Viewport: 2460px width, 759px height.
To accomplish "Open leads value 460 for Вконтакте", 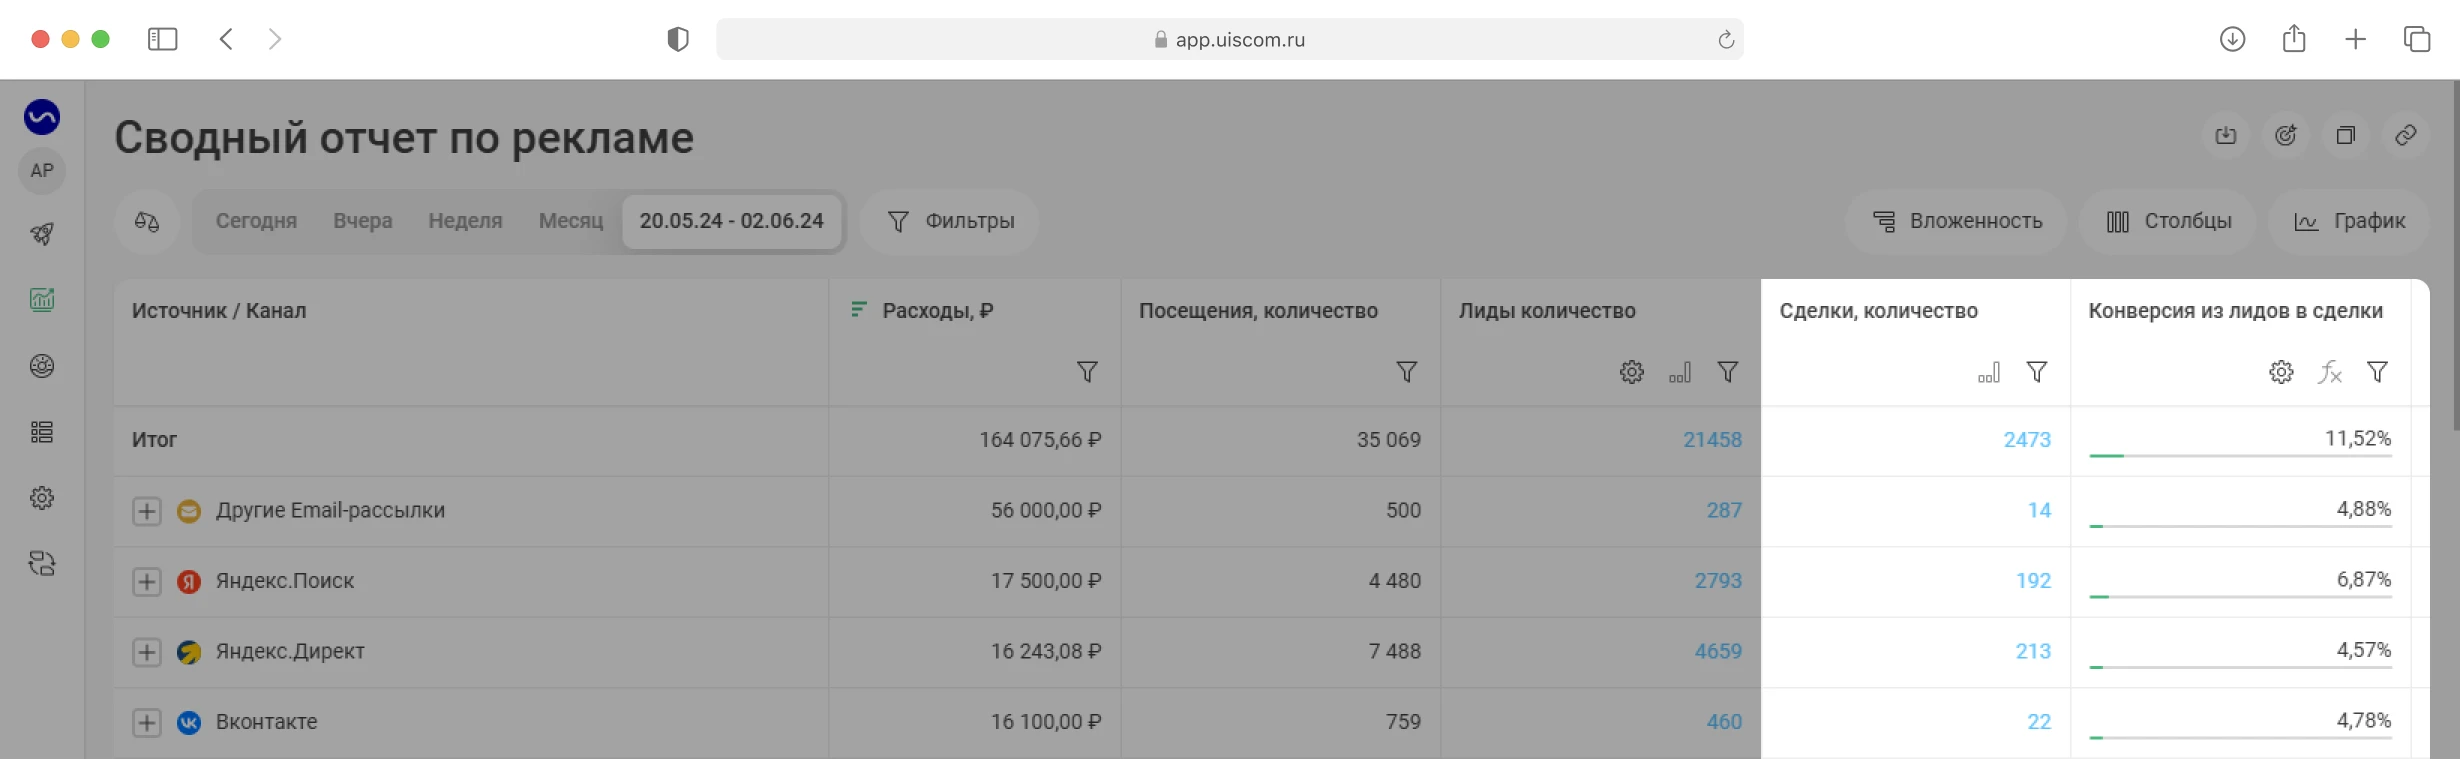I will pyautogui.click(x=1724, y=722).
